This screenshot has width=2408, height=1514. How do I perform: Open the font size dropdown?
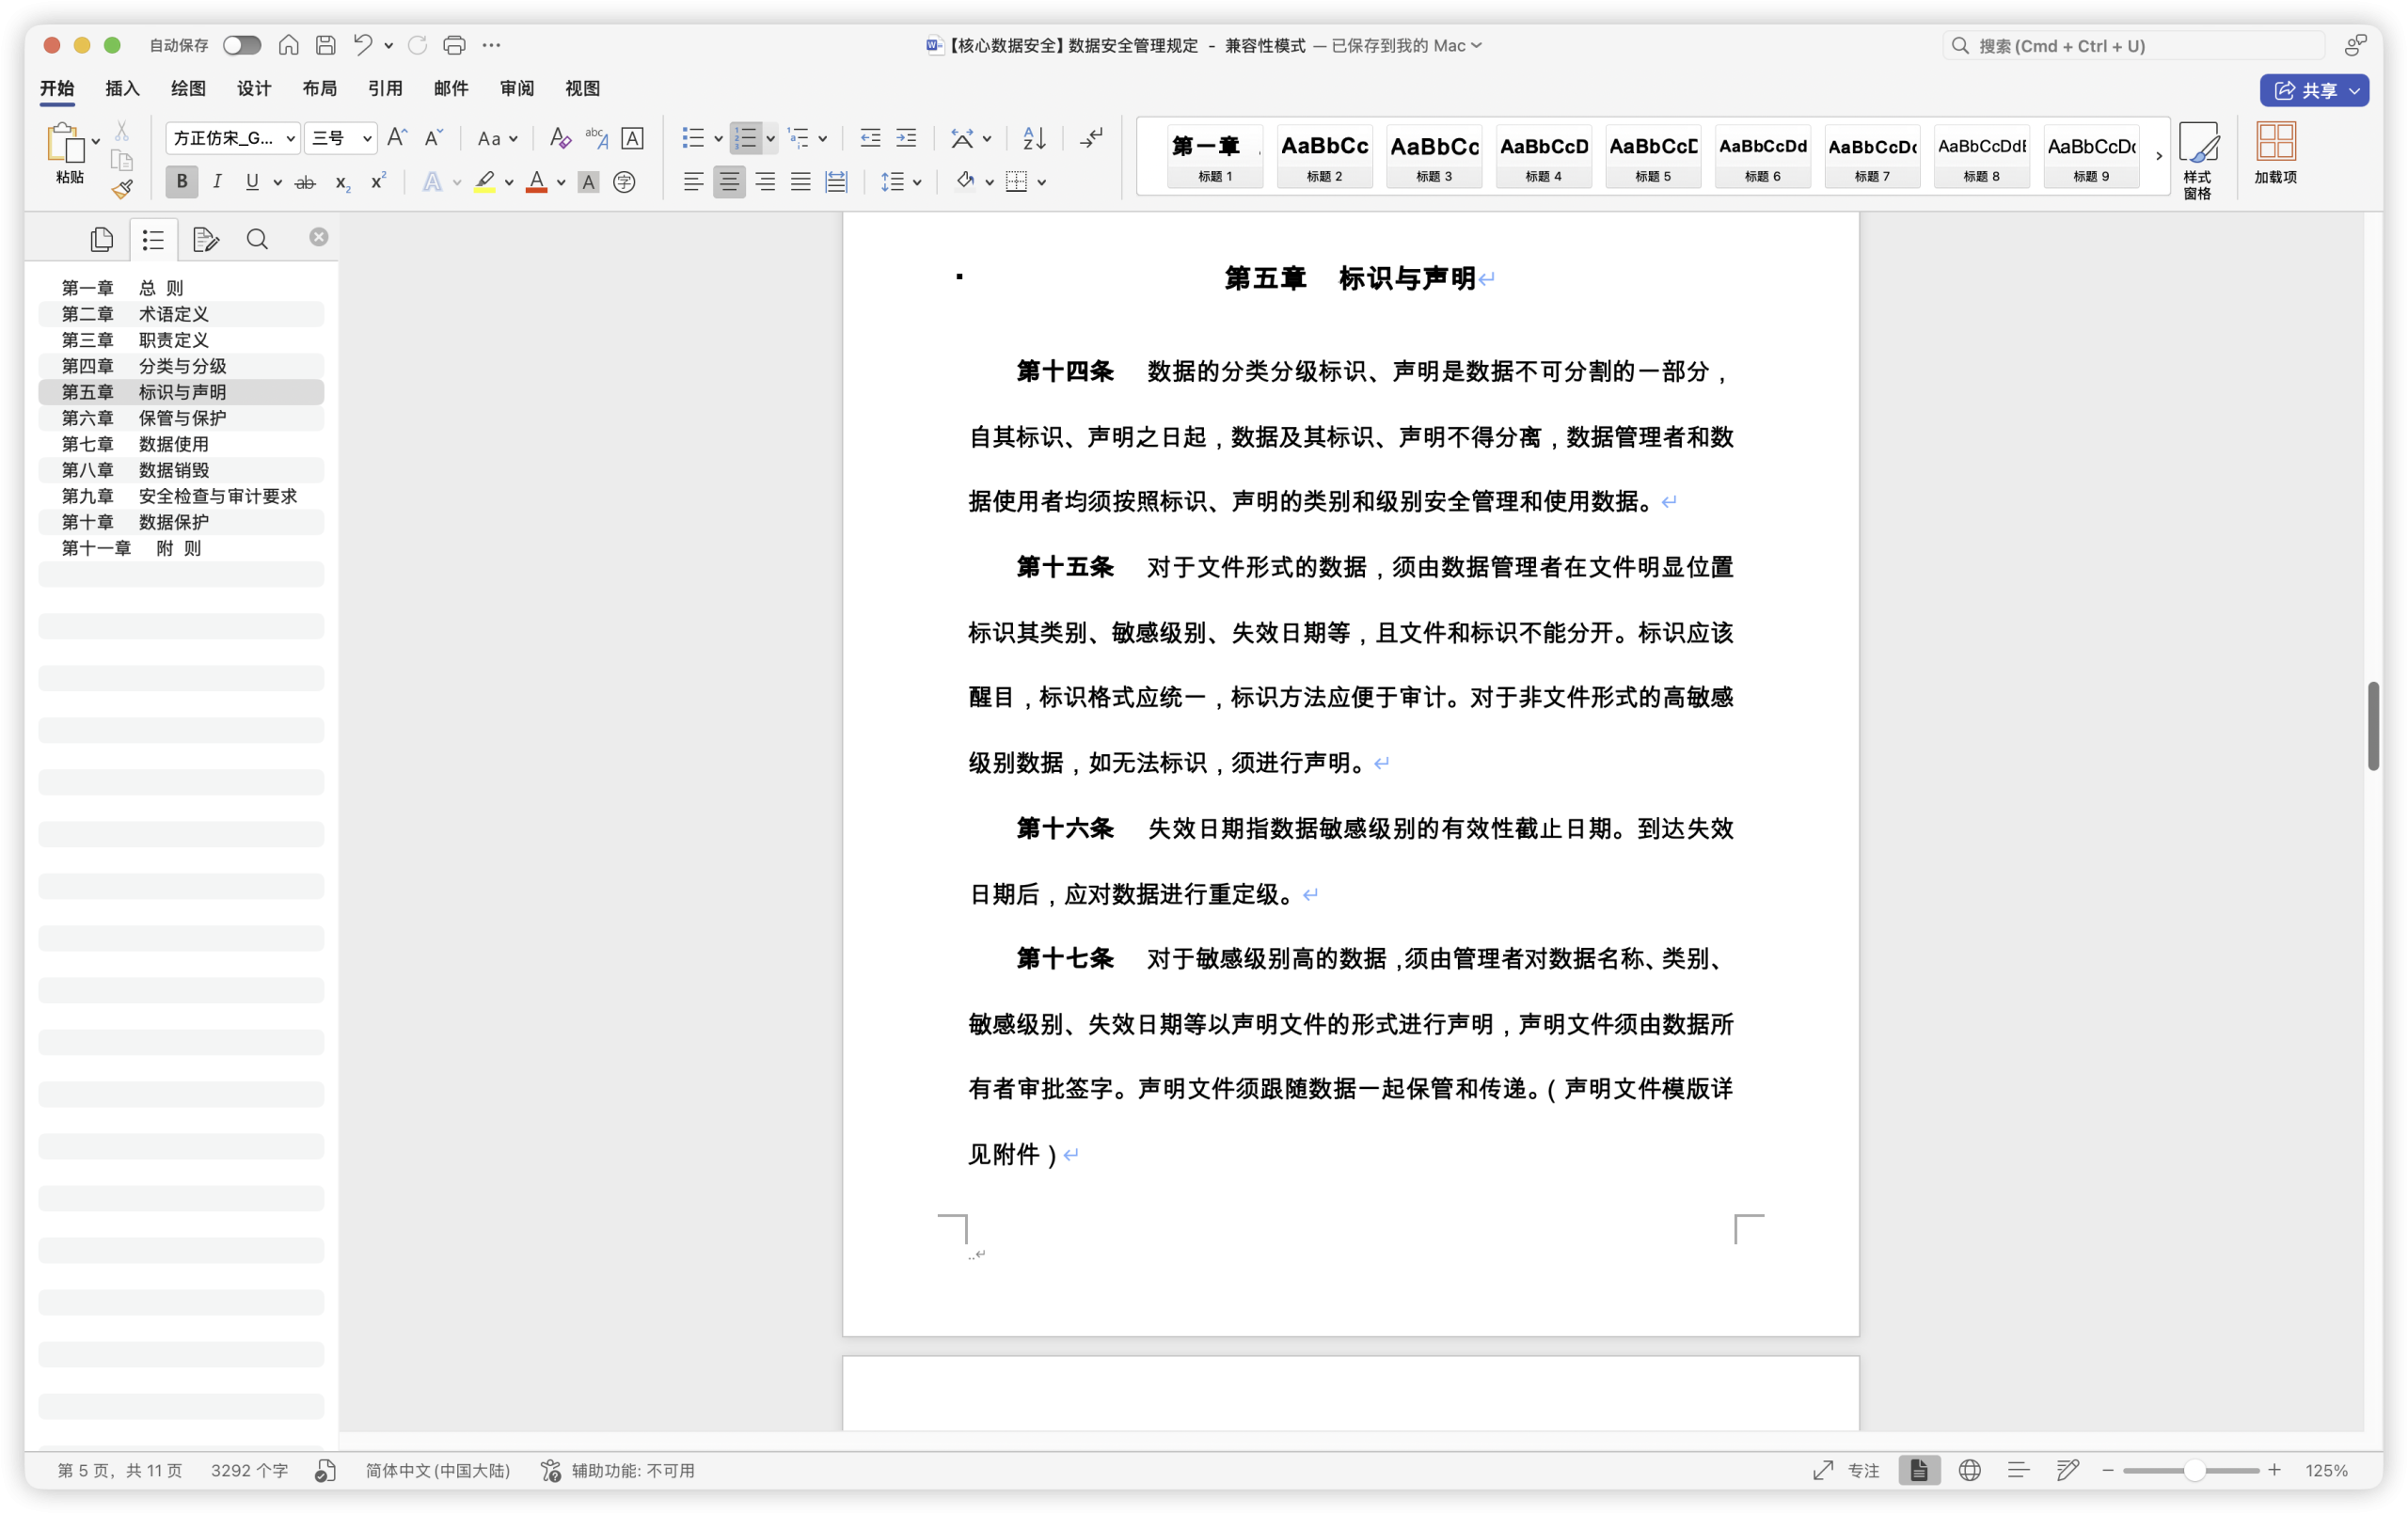[367, 138]
